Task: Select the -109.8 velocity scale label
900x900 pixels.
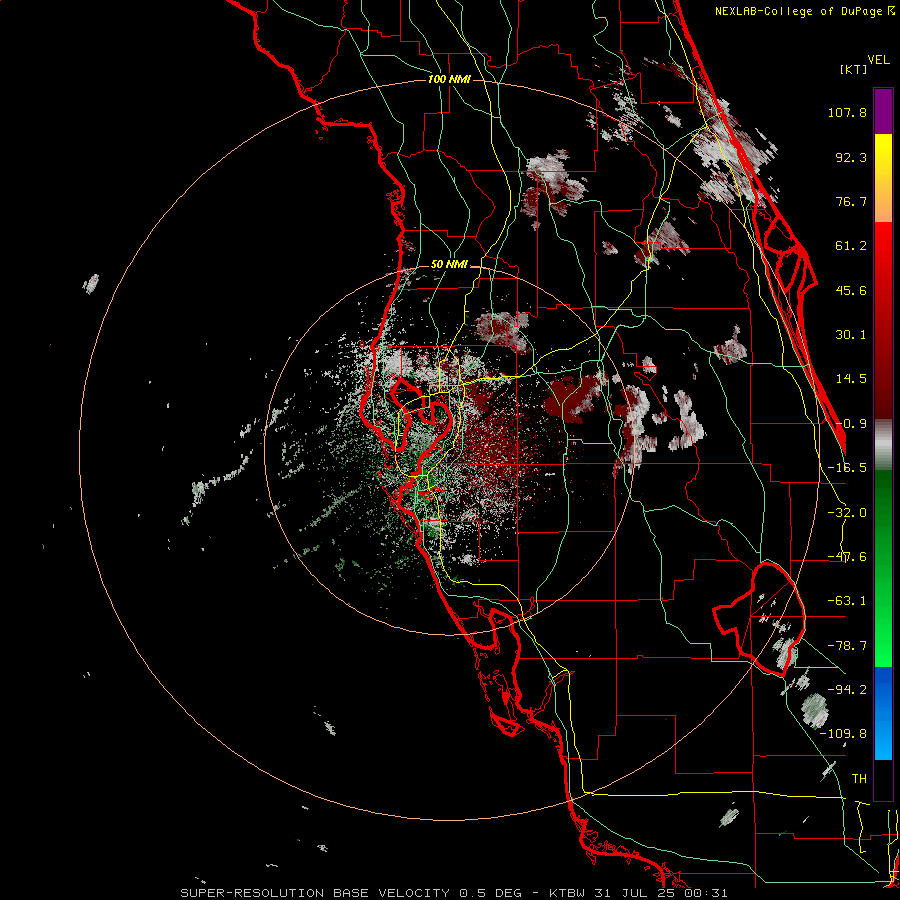Action: coord(843,734)
